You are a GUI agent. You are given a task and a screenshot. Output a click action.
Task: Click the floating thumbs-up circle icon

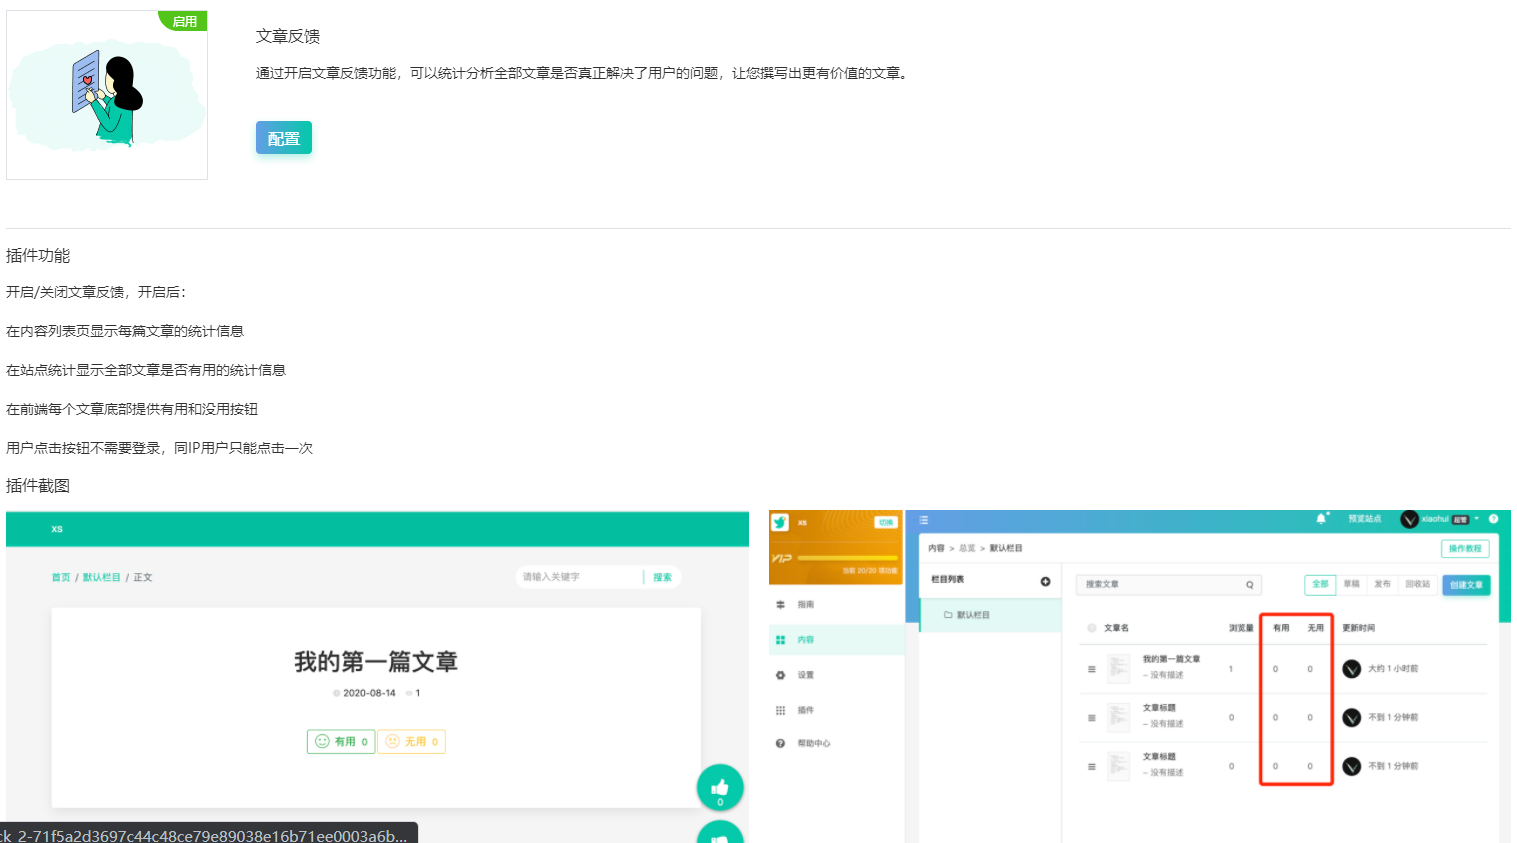pos(720,788)
